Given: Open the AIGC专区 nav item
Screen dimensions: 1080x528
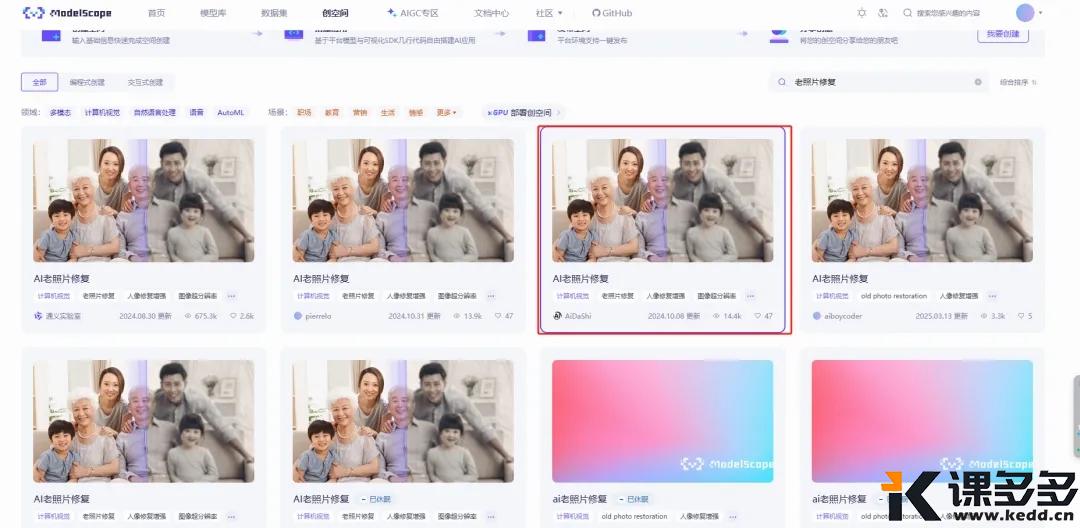Looking at the screenshot, I should [x=413, y=13].
